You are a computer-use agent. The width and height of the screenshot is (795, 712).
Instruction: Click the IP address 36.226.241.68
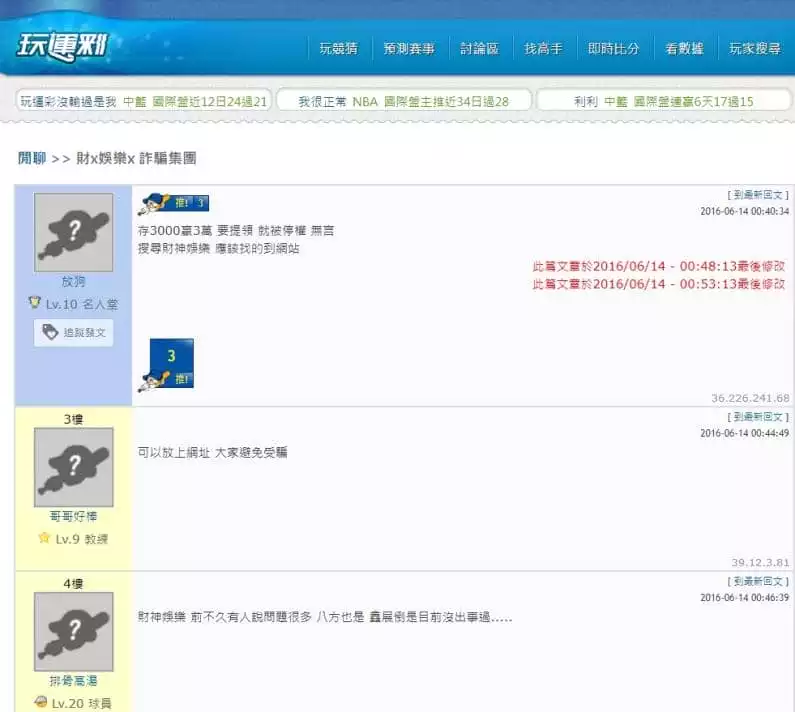pos(750,398)
